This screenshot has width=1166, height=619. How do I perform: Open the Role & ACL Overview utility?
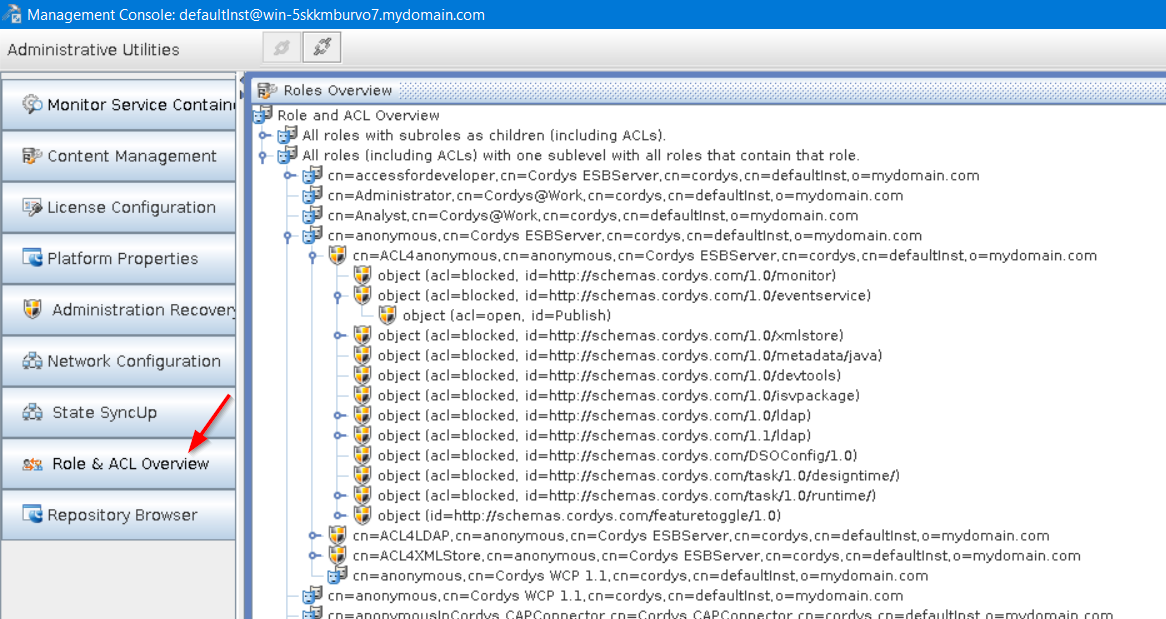click(x=119, y=464)
